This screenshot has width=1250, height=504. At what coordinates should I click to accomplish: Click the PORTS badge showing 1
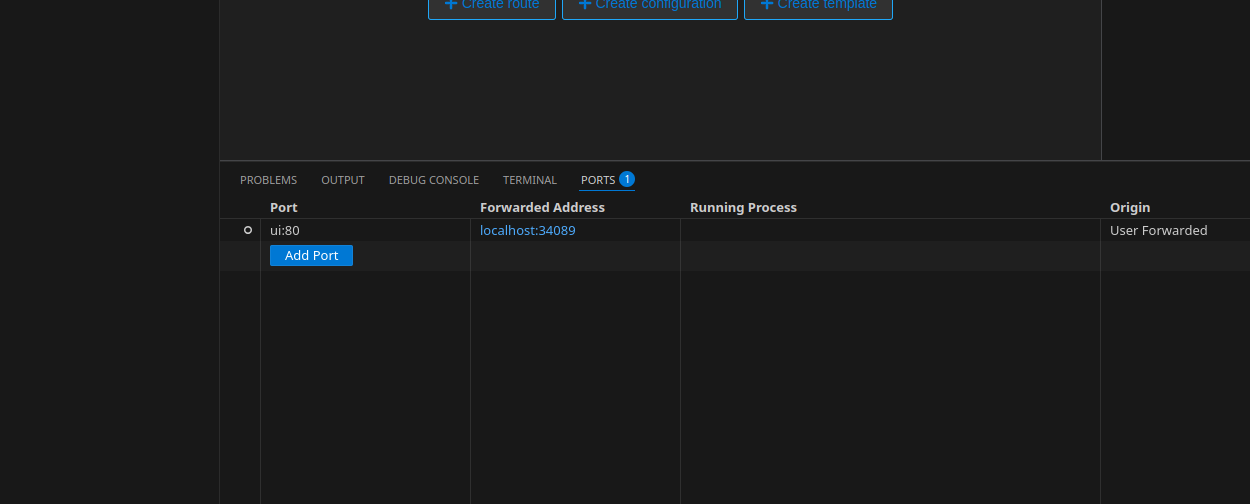(627, 179)
